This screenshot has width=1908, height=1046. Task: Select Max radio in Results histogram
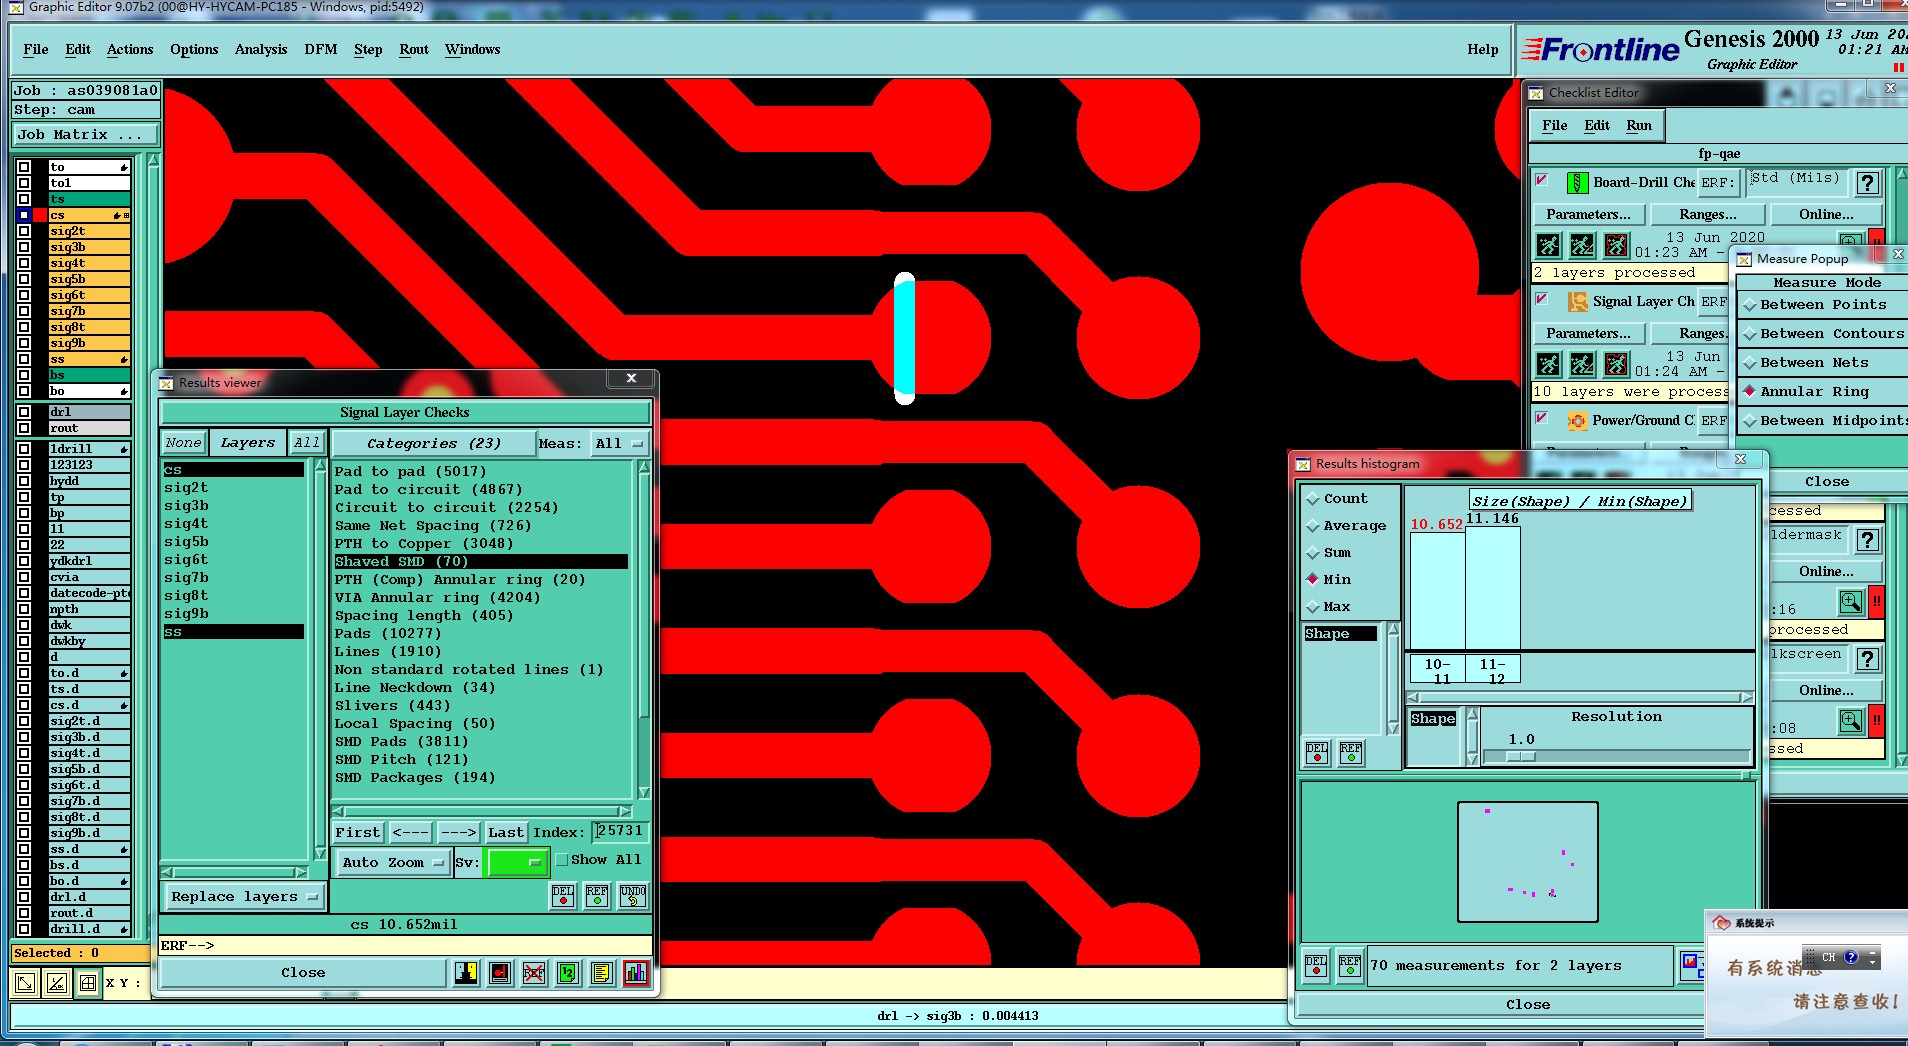point(1313,606)
